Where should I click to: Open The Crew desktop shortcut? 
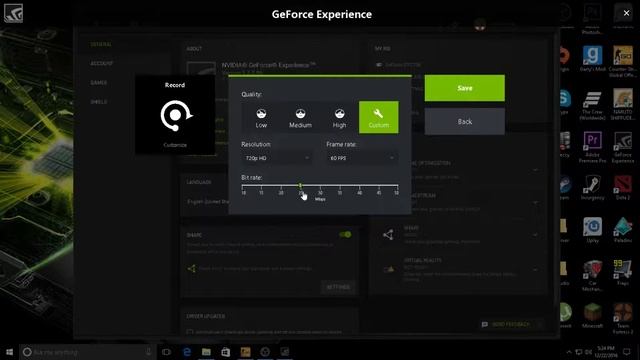[x=592, y=105]
